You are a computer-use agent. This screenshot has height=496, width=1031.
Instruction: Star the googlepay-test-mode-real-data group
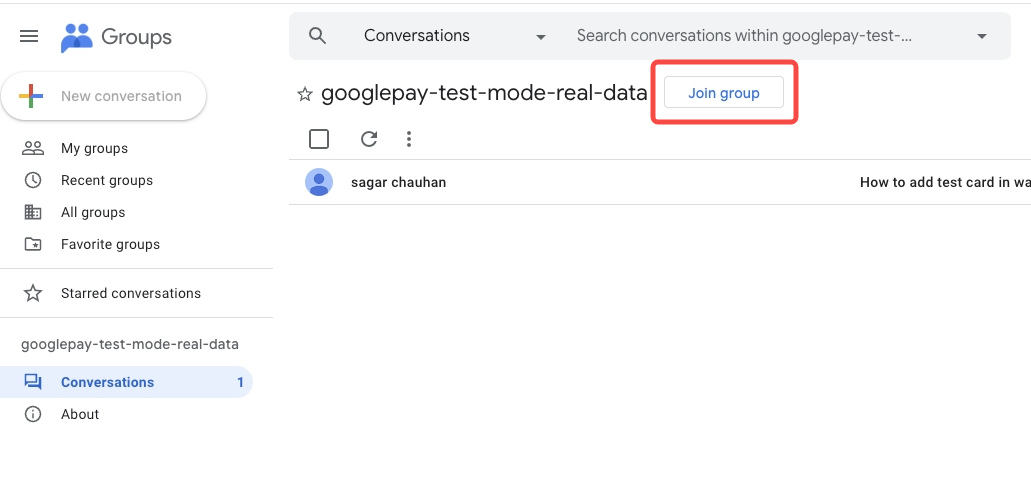[304, 94]
